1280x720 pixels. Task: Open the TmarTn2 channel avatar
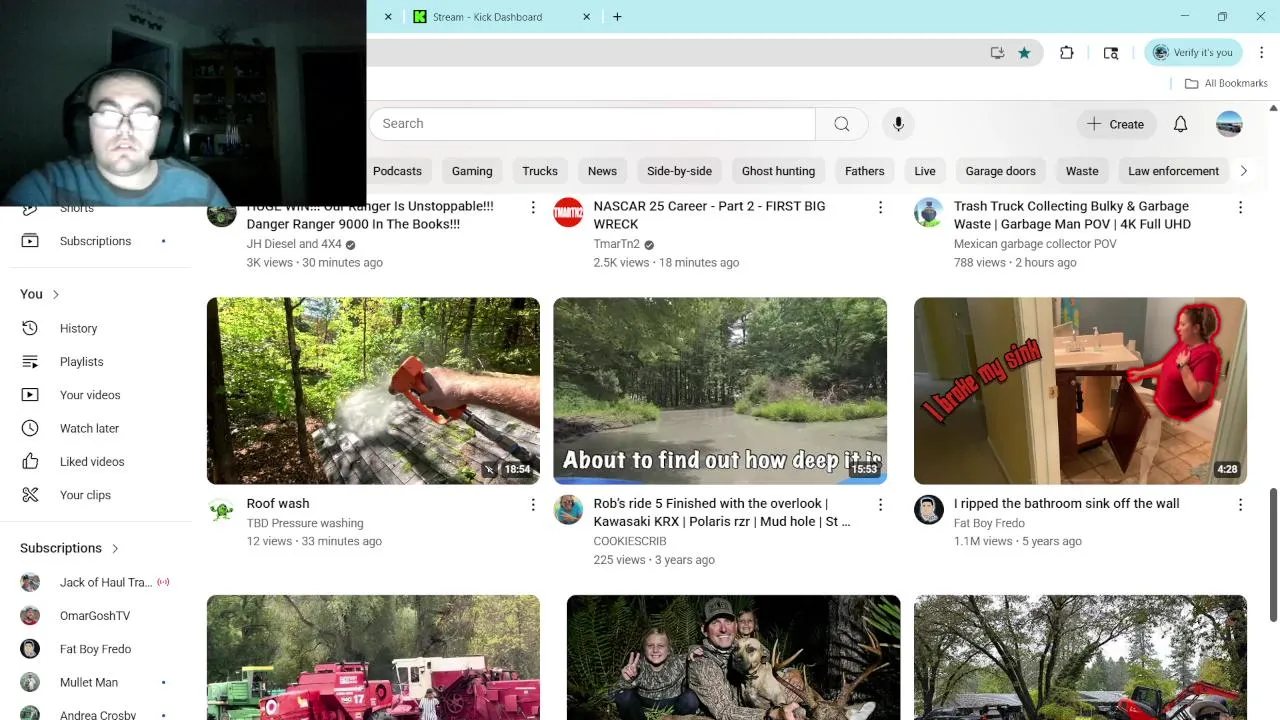pos(568,212)
